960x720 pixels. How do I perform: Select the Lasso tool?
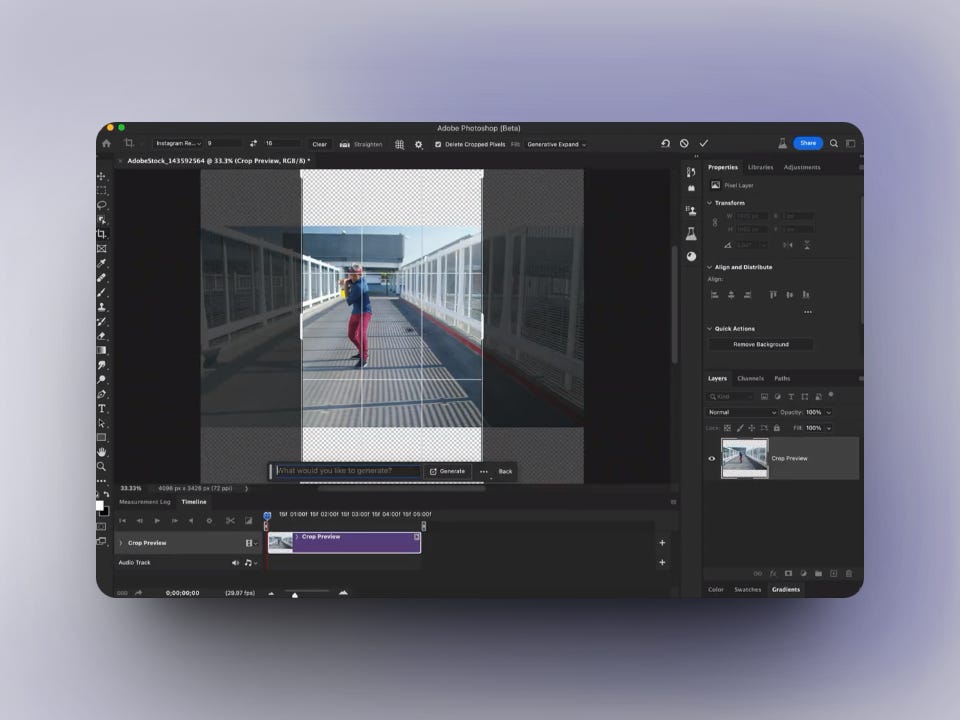tap(102, 205)
